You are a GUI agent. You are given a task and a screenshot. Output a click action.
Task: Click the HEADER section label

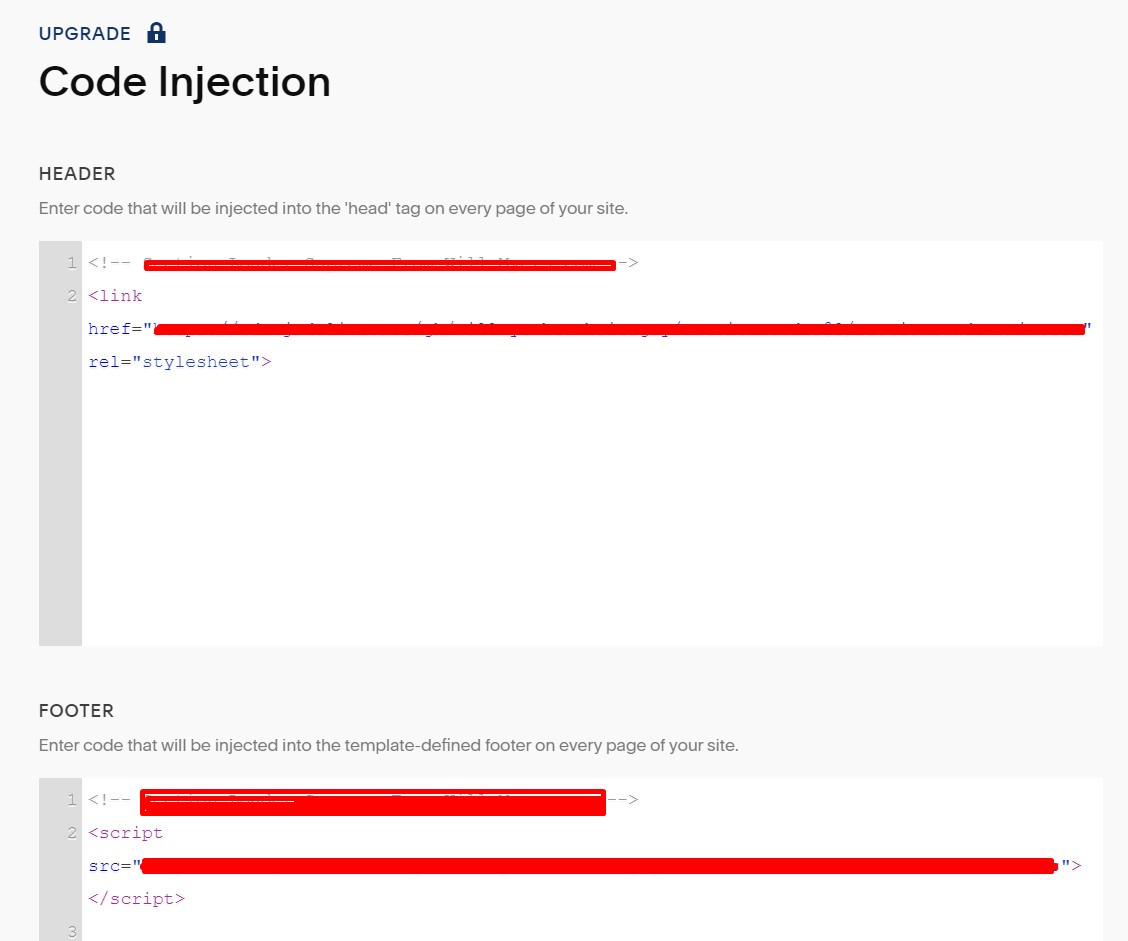pos(77,174)
